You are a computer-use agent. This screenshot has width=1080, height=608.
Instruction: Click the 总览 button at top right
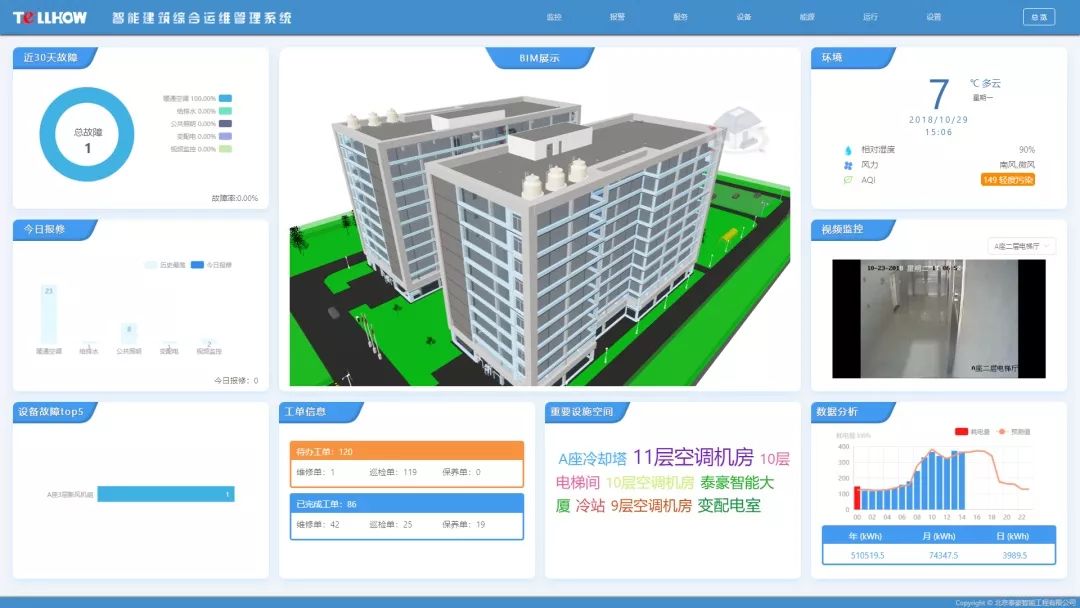coord(1038,17)
